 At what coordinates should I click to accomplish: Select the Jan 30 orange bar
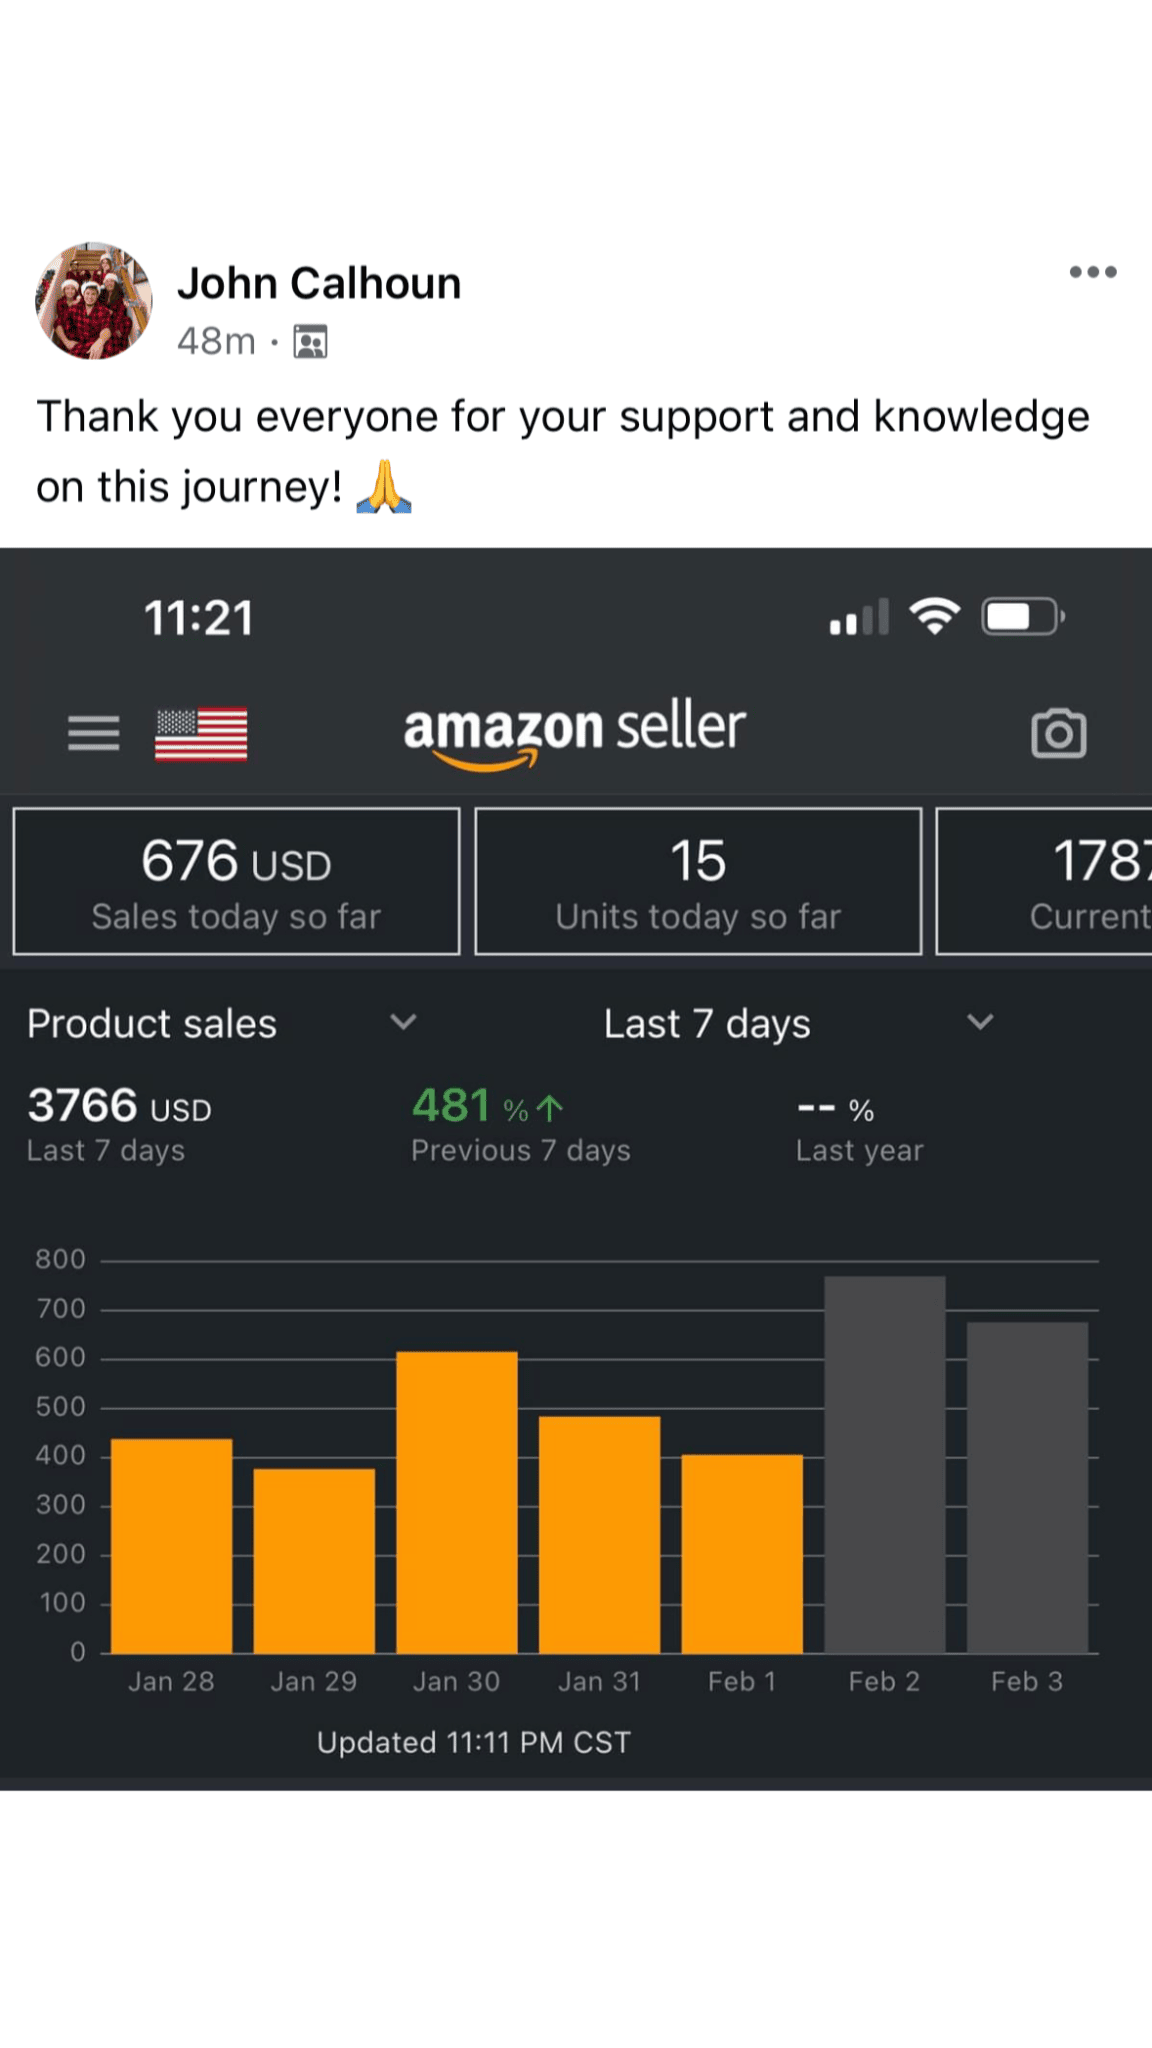click(x=457, y=1502)
